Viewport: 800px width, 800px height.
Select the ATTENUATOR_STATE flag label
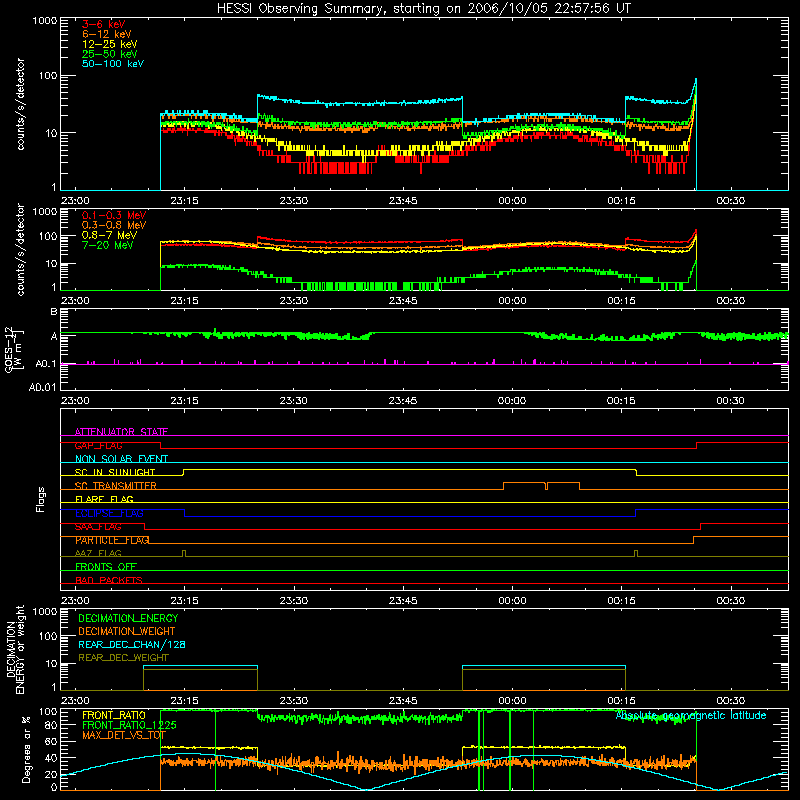coord(121,432)
